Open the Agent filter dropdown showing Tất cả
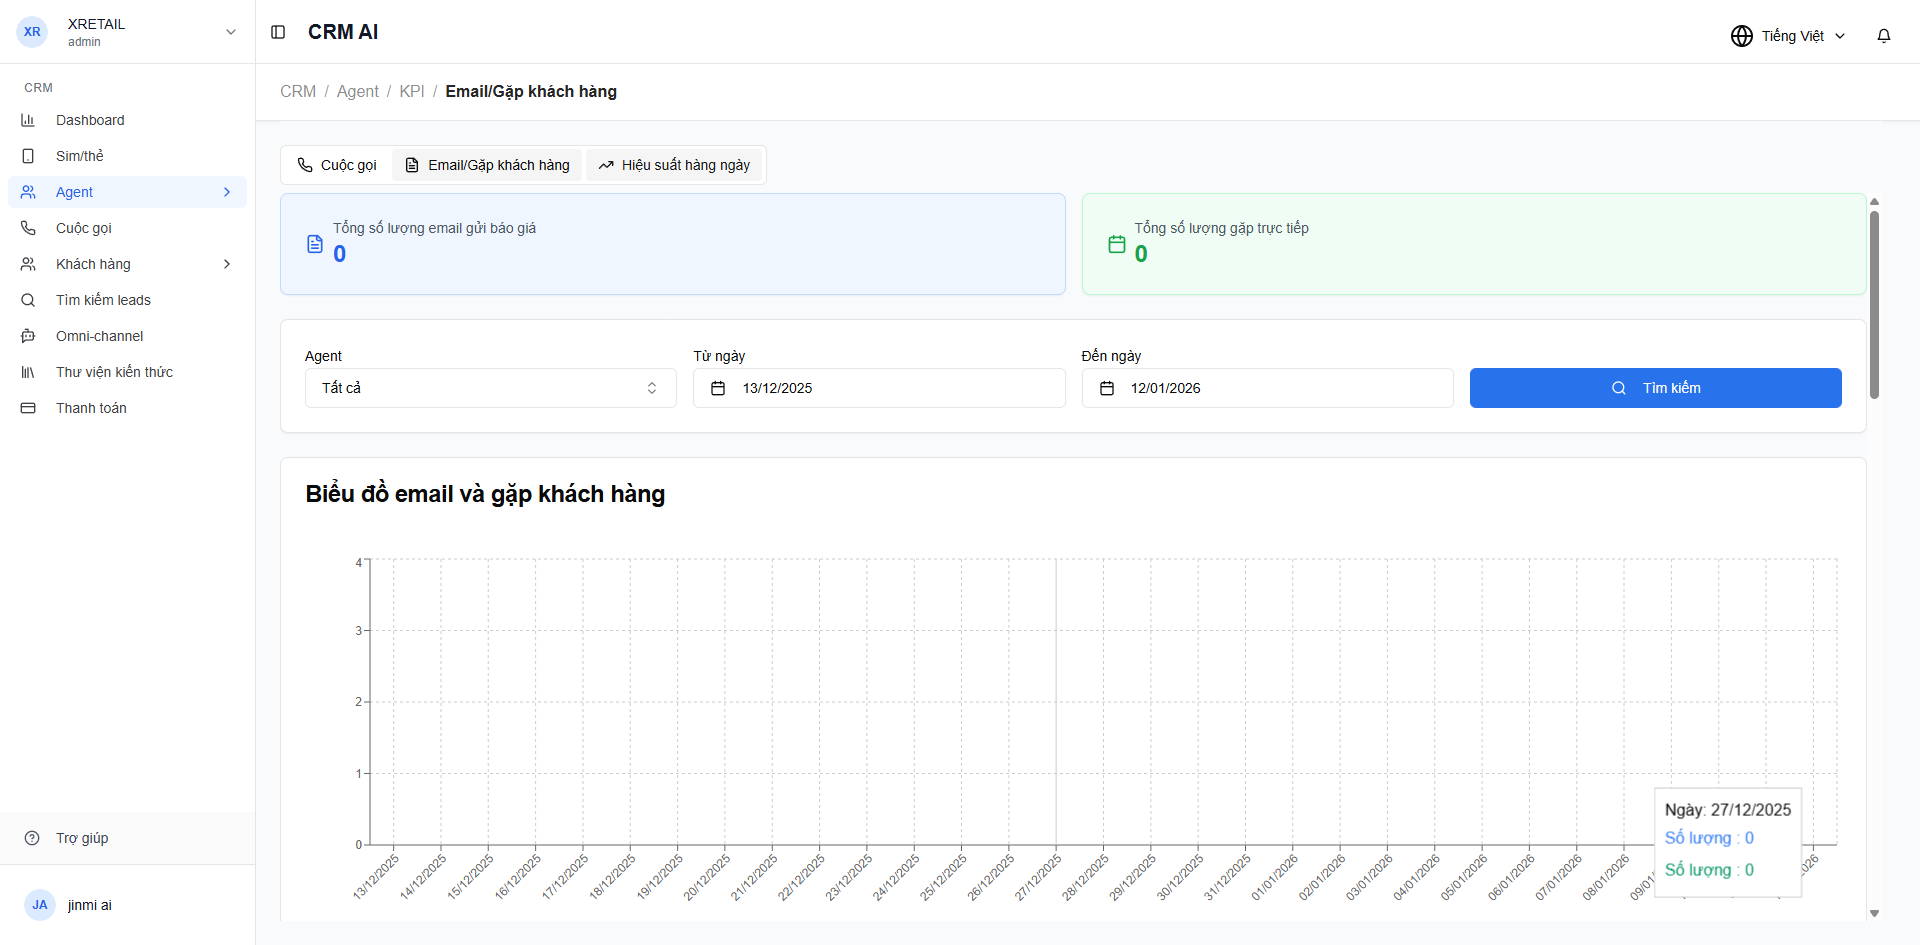 pyautogui.click(x=490, y=388)
